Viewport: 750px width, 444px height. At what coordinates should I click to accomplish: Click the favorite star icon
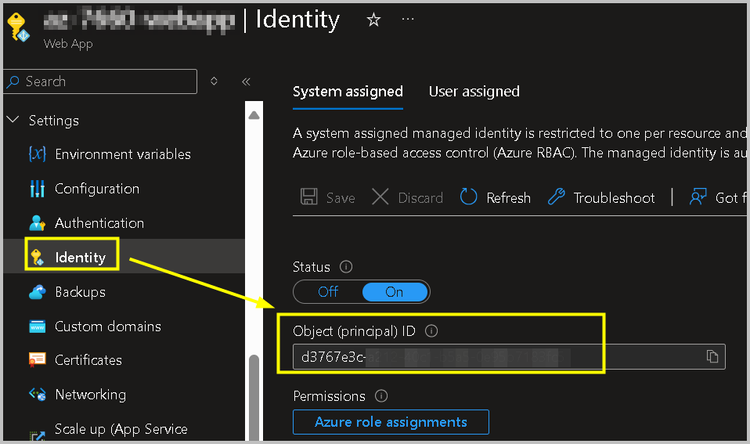pyautogui.click(x=374, y=20)
